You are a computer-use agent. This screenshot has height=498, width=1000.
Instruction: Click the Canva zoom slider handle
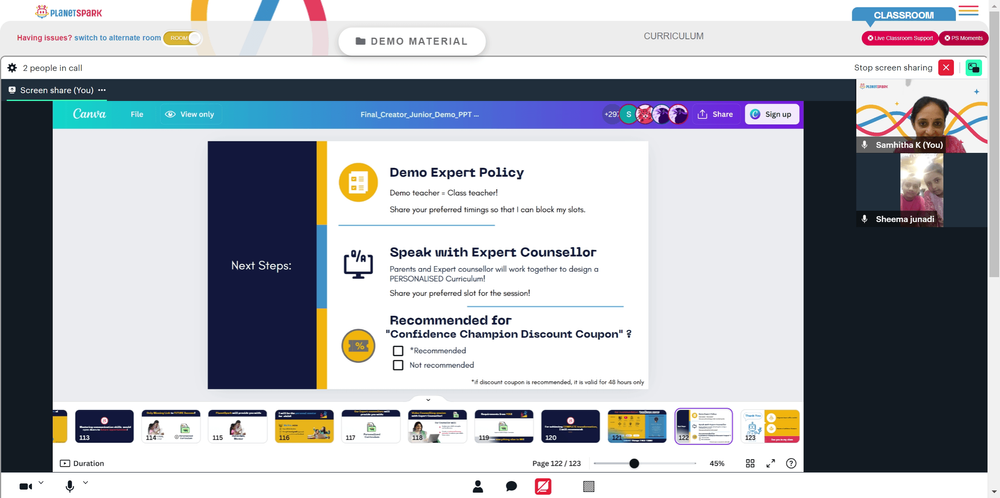coord(634,464)
